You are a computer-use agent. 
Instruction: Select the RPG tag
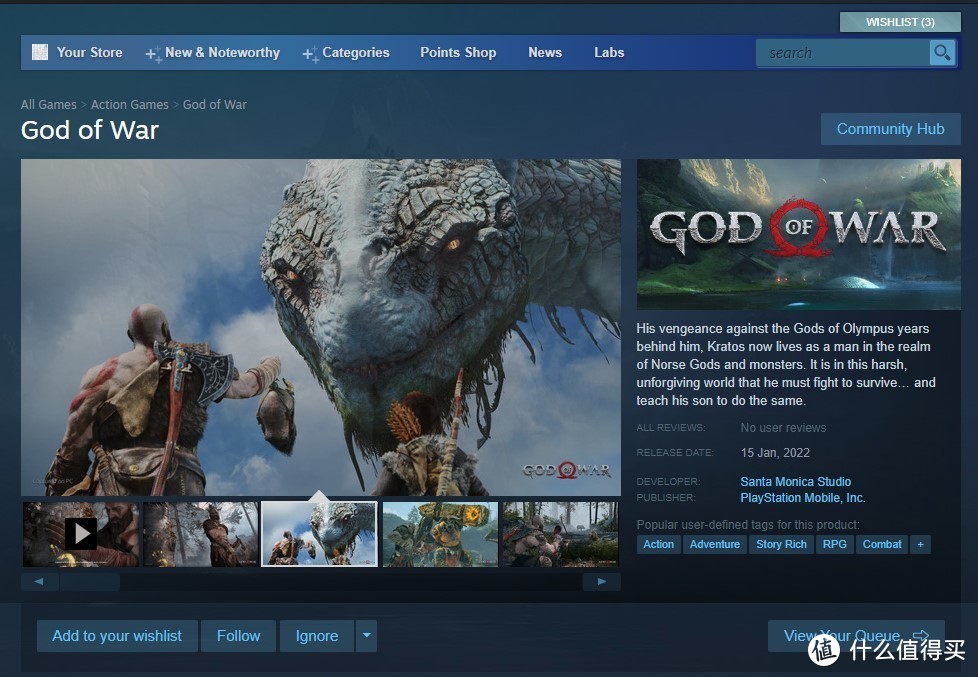835,544
